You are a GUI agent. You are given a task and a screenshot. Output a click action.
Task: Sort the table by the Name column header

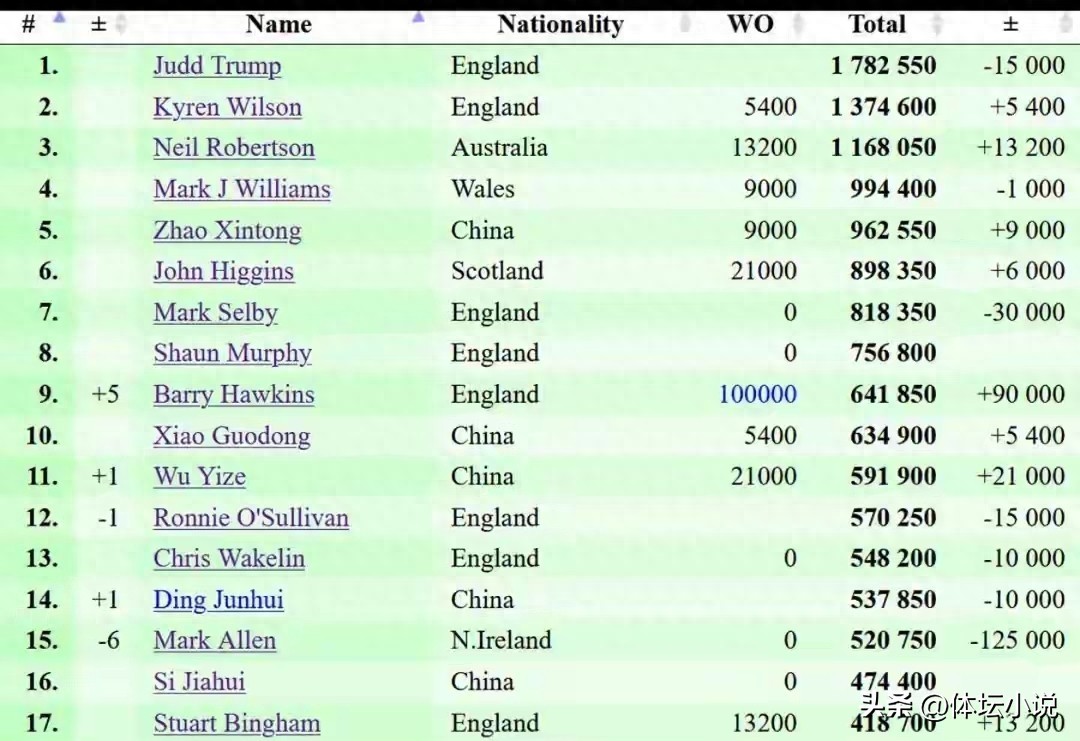click(278, 24)
